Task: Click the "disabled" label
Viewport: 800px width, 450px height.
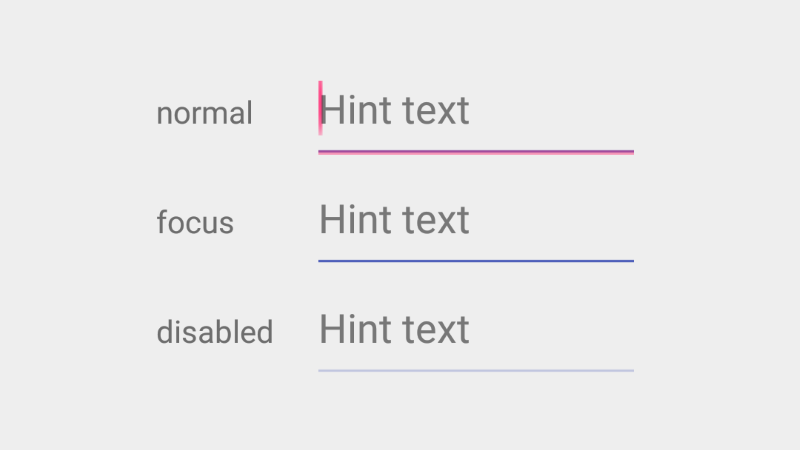Action: click(x=214, y=331)
